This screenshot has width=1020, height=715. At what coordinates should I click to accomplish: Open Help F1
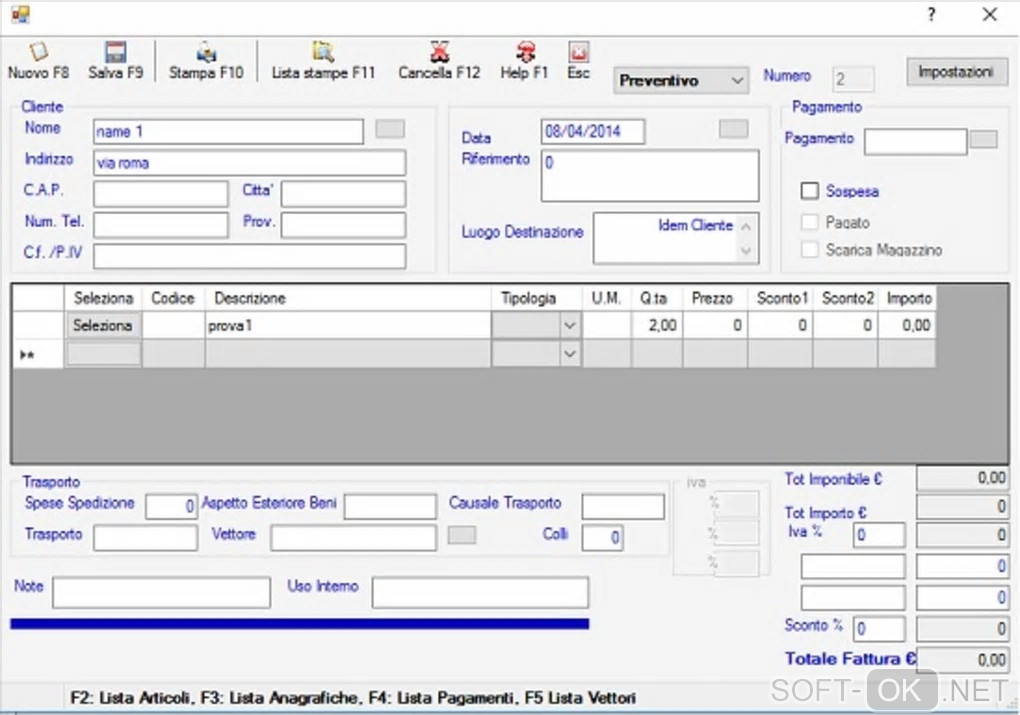[525, 53]
